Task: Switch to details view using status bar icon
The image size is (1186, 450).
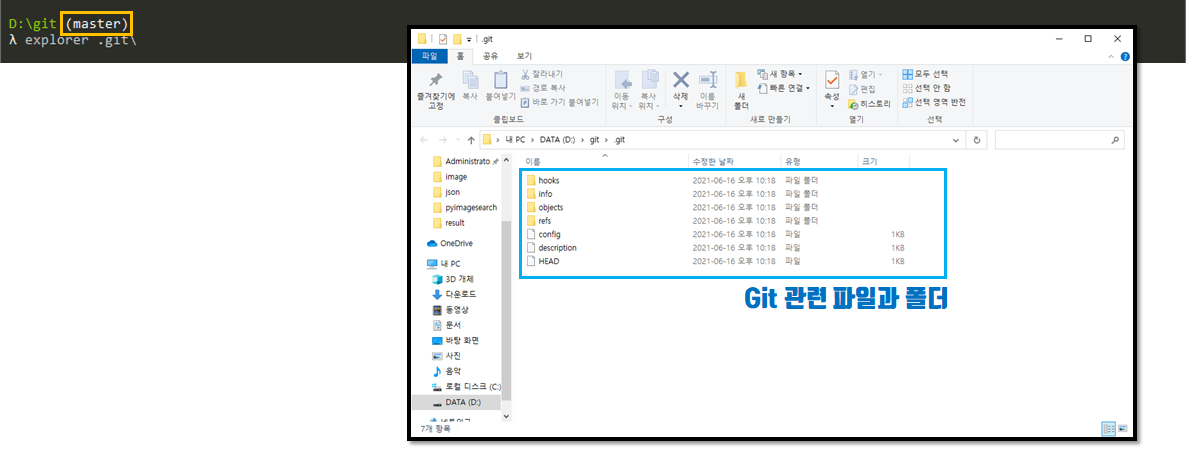Action: coord(1110,429)
